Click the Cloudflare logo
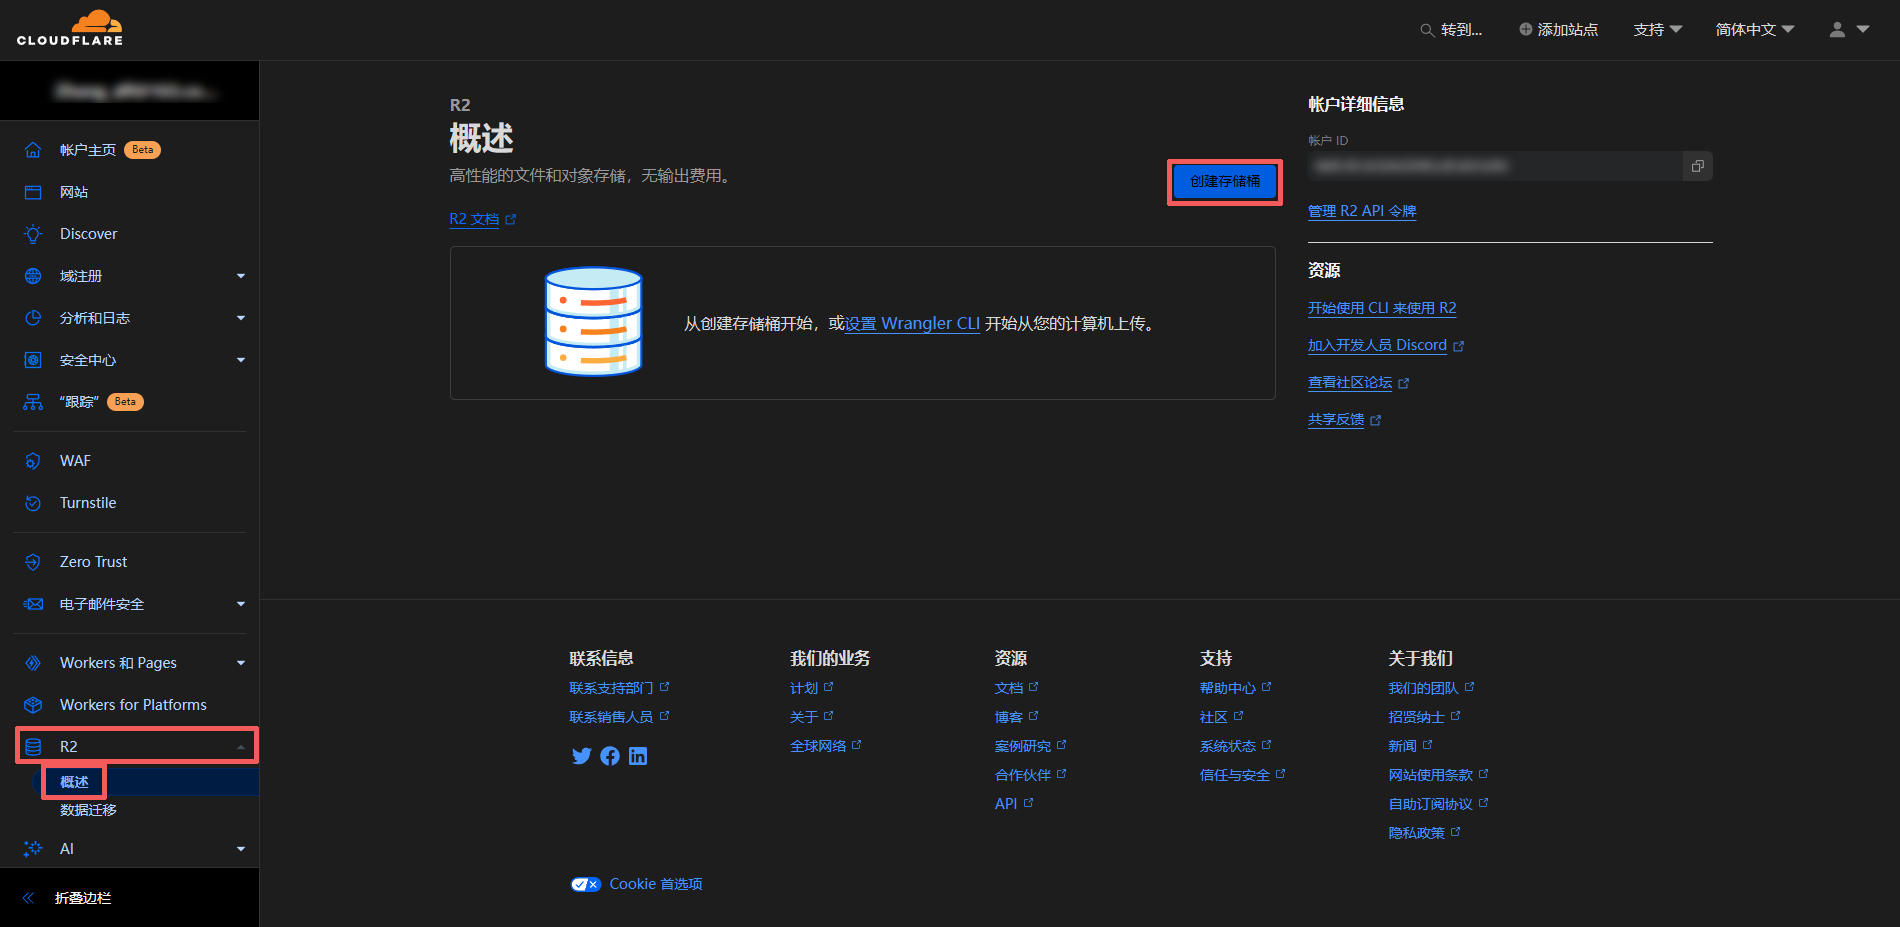 click(70, 29)
